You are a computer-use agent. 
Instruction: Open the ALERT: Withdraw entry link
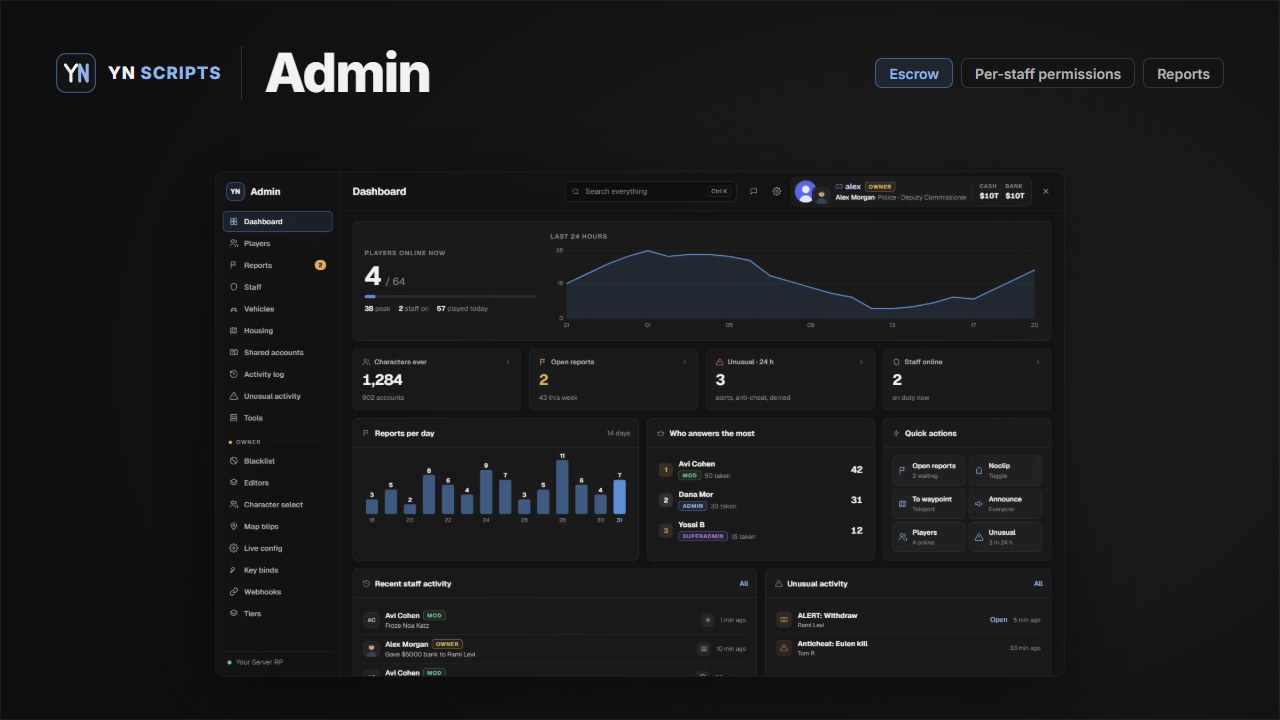998,620
